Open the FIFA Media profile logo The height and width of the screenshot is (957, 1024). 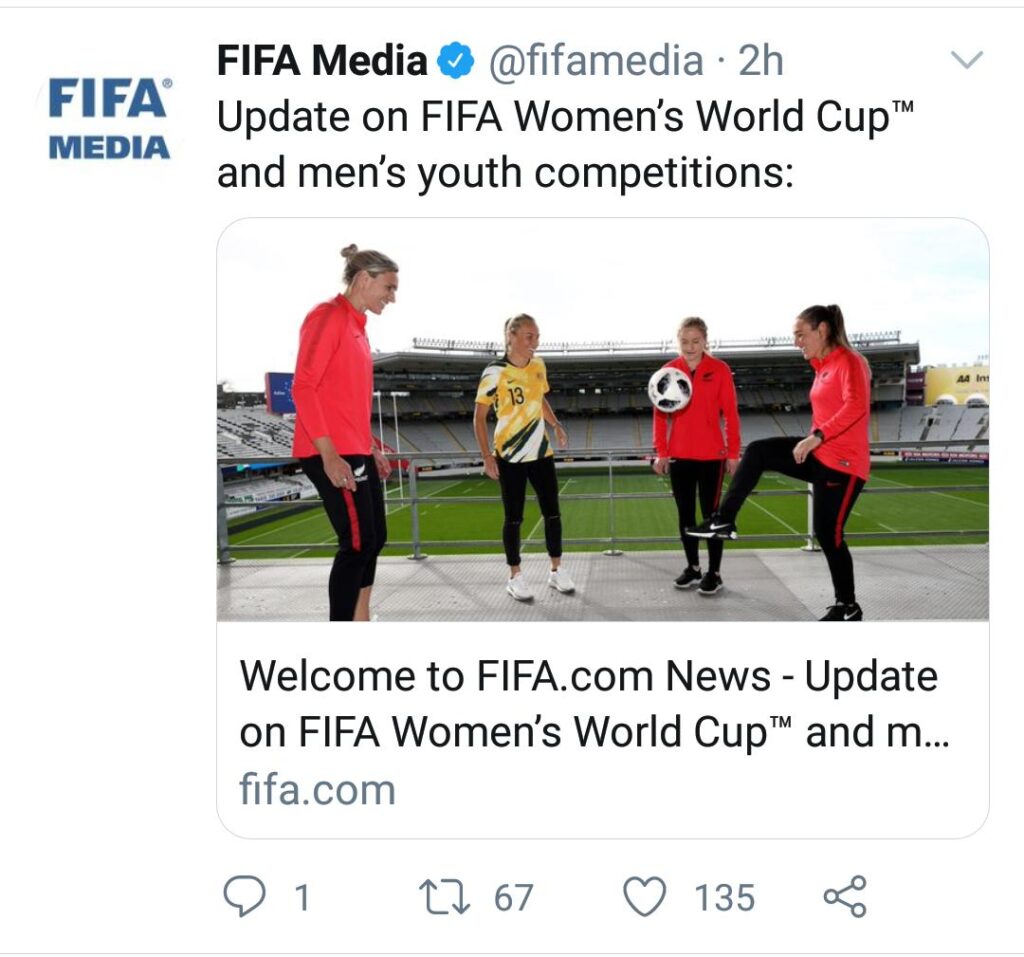(x=109, y=119)
